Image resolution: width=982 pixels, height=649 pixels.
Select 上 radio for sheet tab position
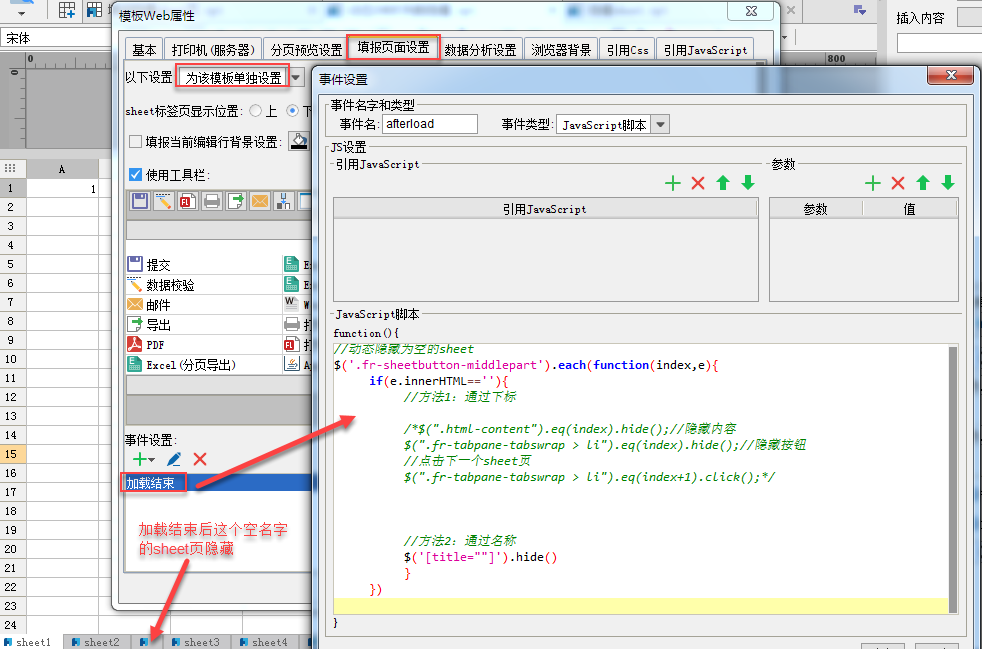coord(256,111)
